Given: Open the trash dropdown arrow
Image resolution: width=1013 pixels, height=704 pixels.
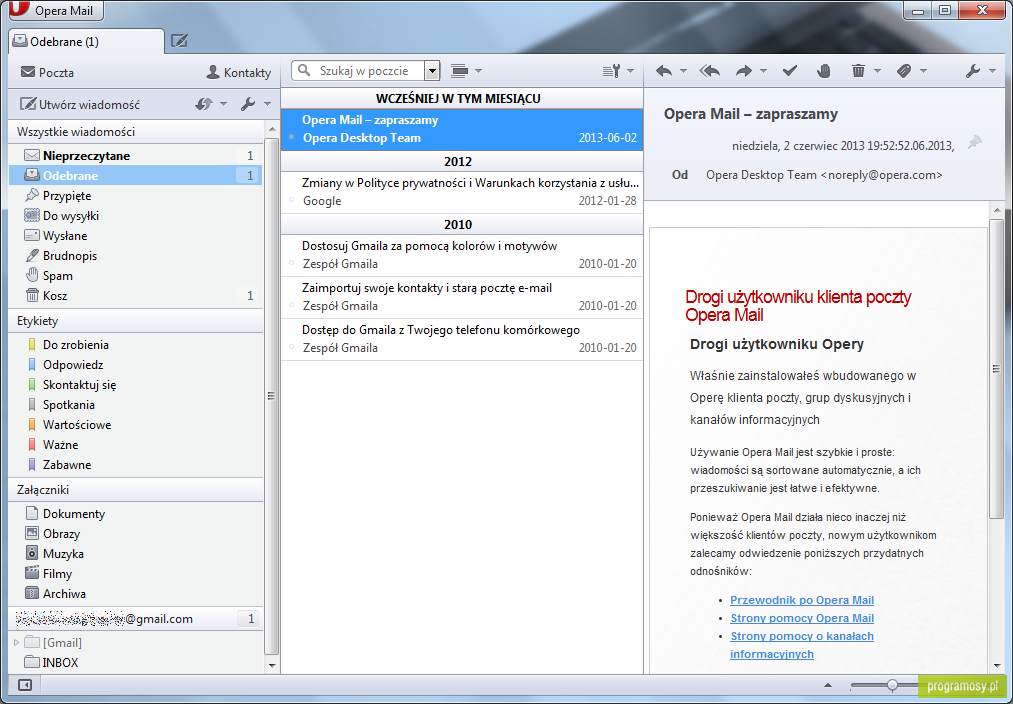Looking at the screenshot, I should coord(877,71).
